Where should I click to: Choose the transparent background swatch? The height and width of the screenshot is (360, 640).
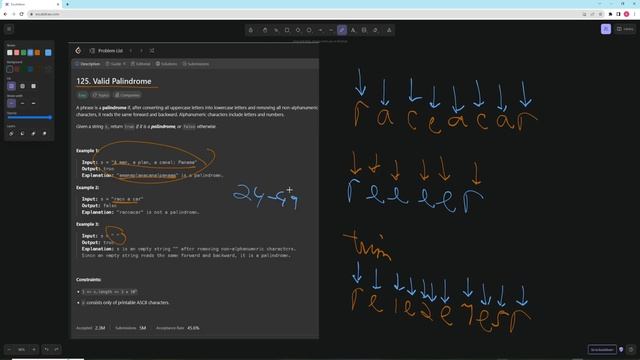[10, 69]
